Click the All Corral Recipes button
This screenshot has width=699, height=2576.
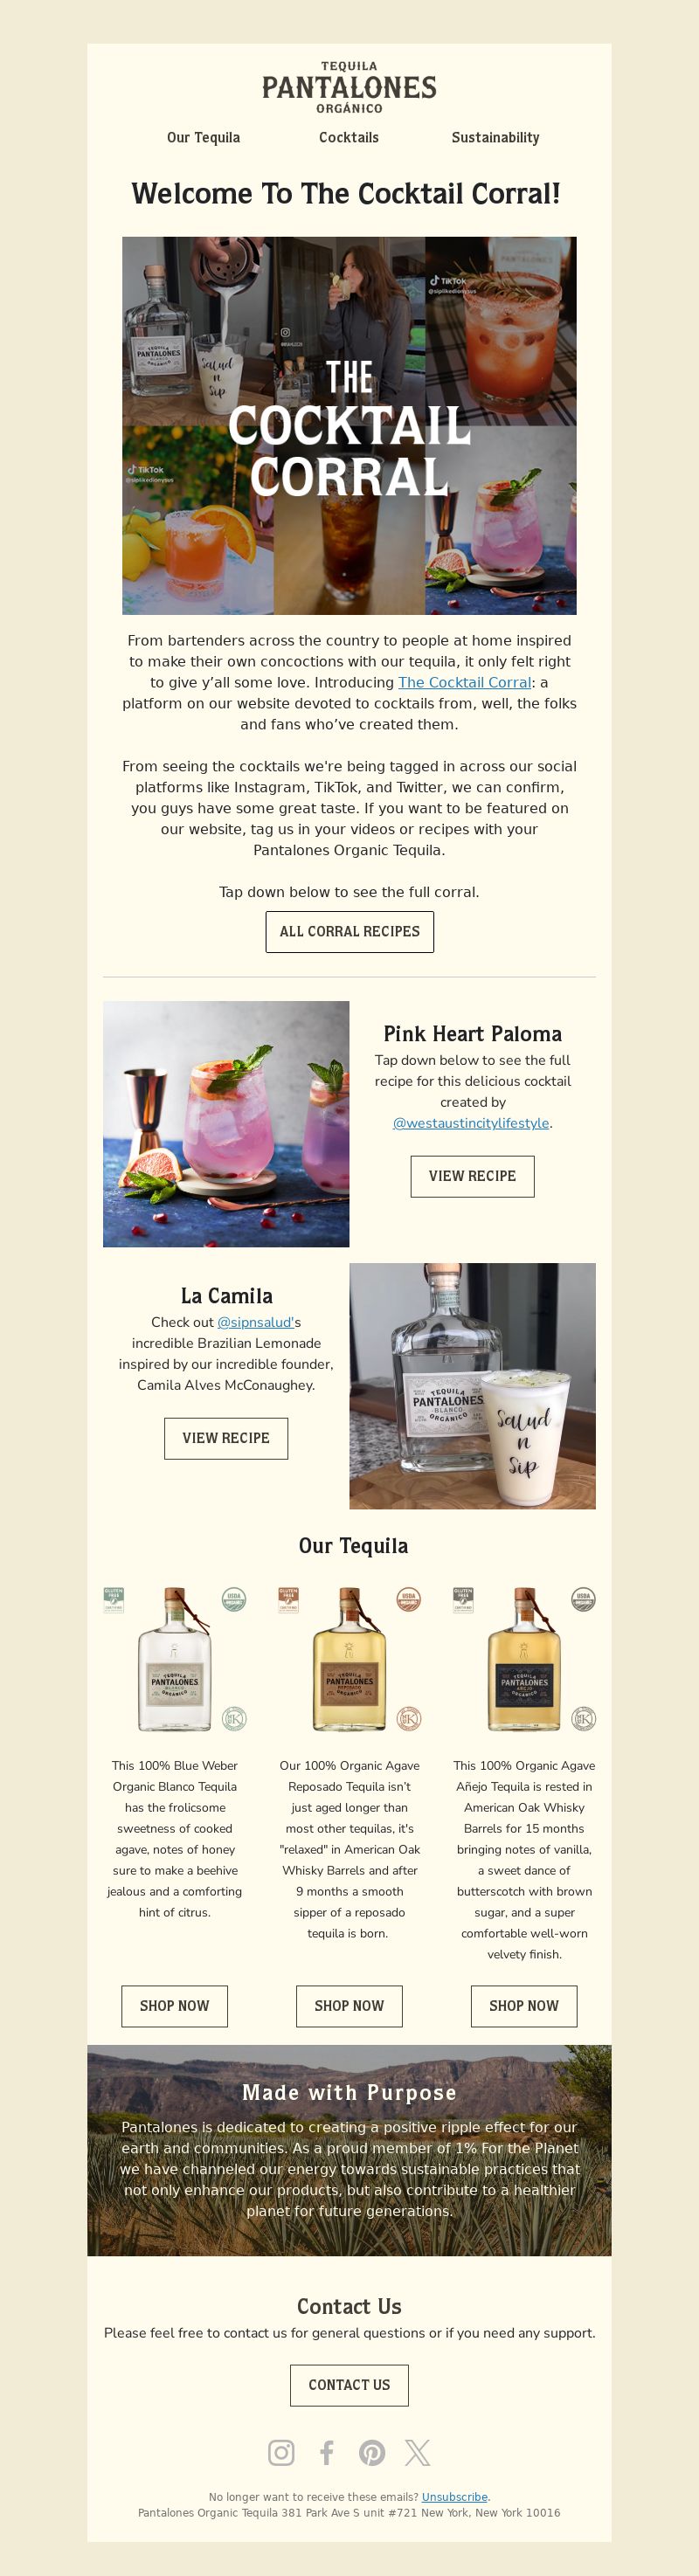pos(349,931)
